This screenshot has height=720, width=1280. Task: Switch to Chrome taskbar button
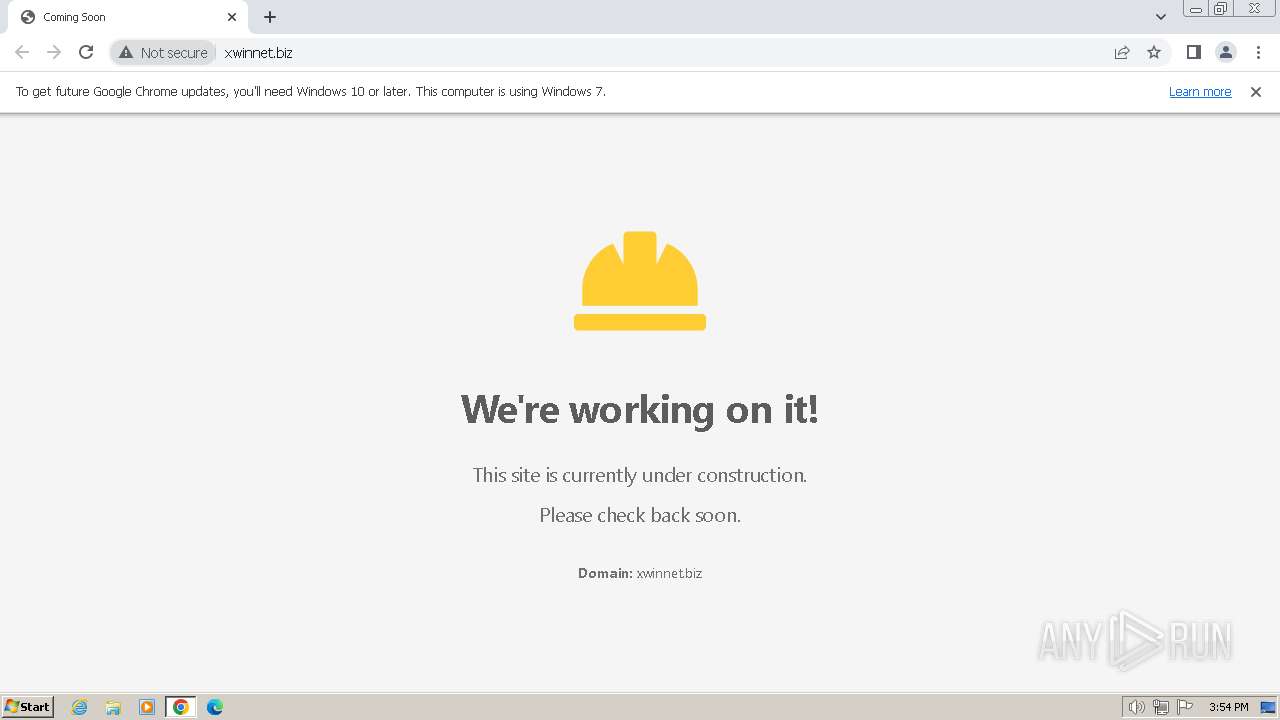click(181, 707)
